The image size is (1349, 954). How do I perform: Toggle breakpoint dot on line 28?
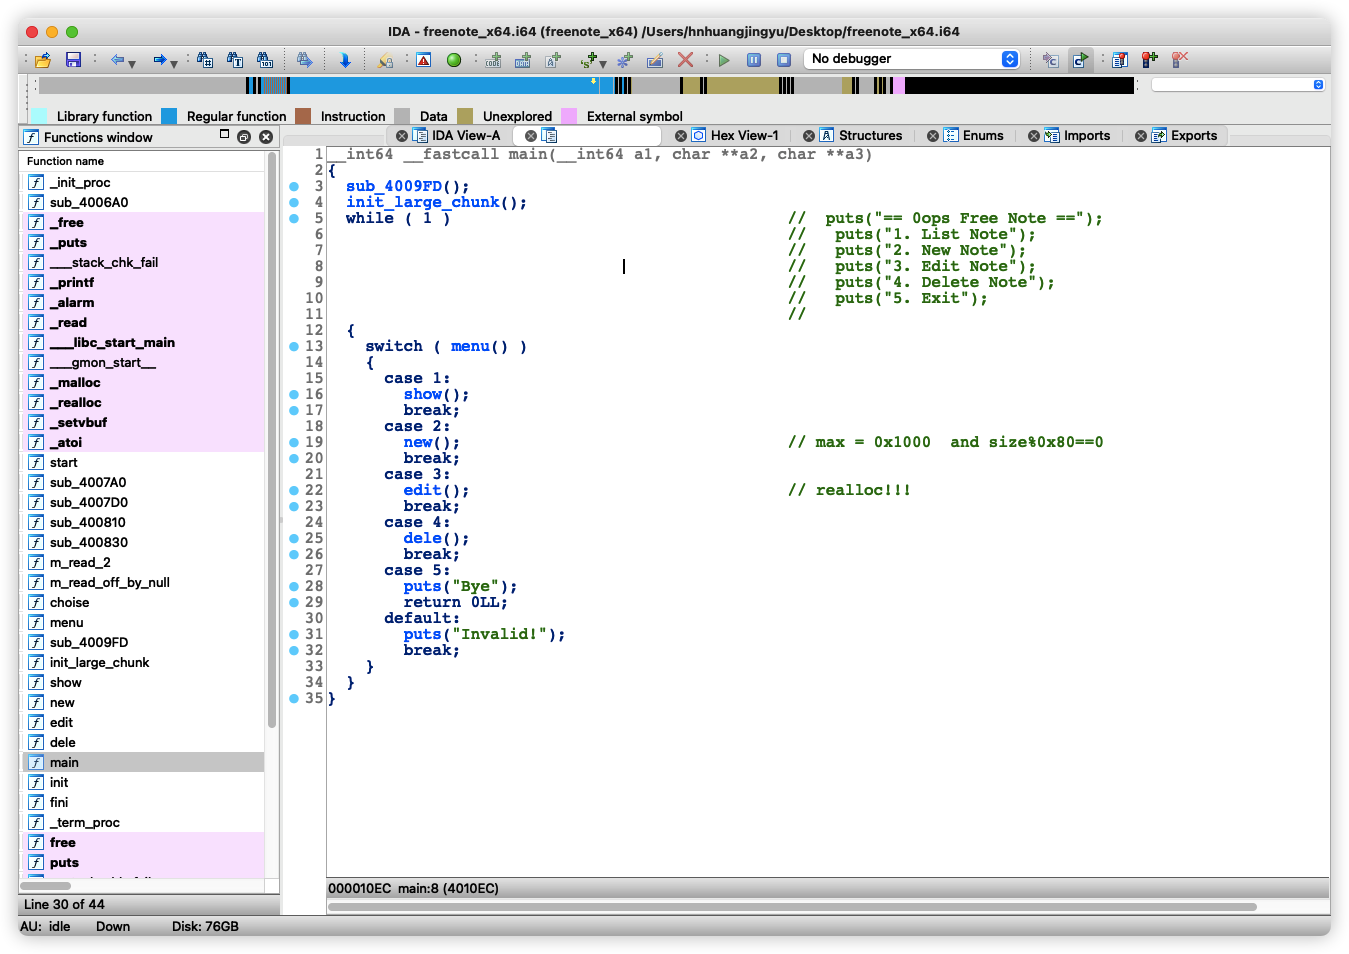pyautogui.click(x=294, y=586)
